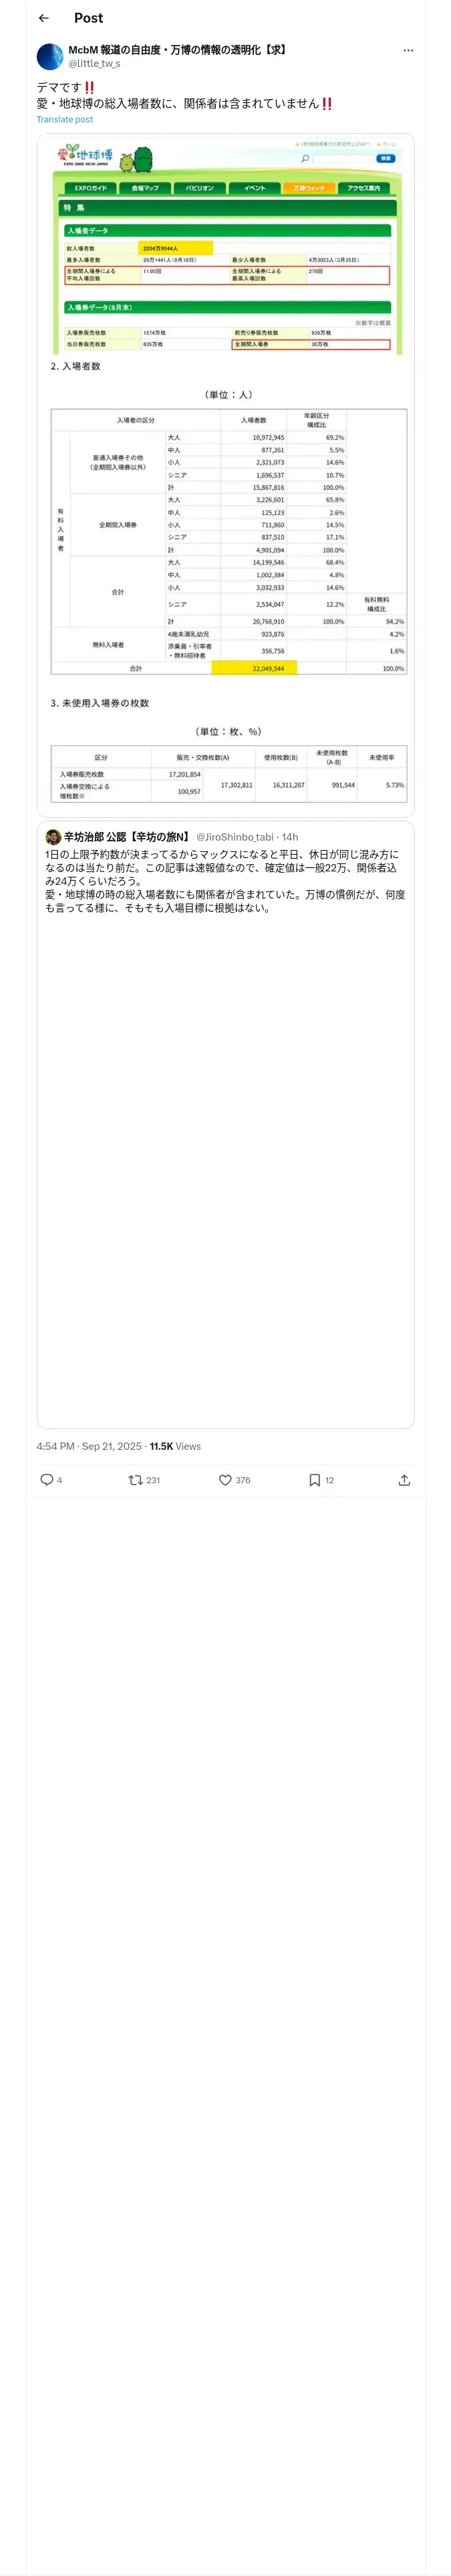Click the reply icon
The height and width of the screenshot is (2576, 451).
pyautogui.click(x=46, y=1480)
